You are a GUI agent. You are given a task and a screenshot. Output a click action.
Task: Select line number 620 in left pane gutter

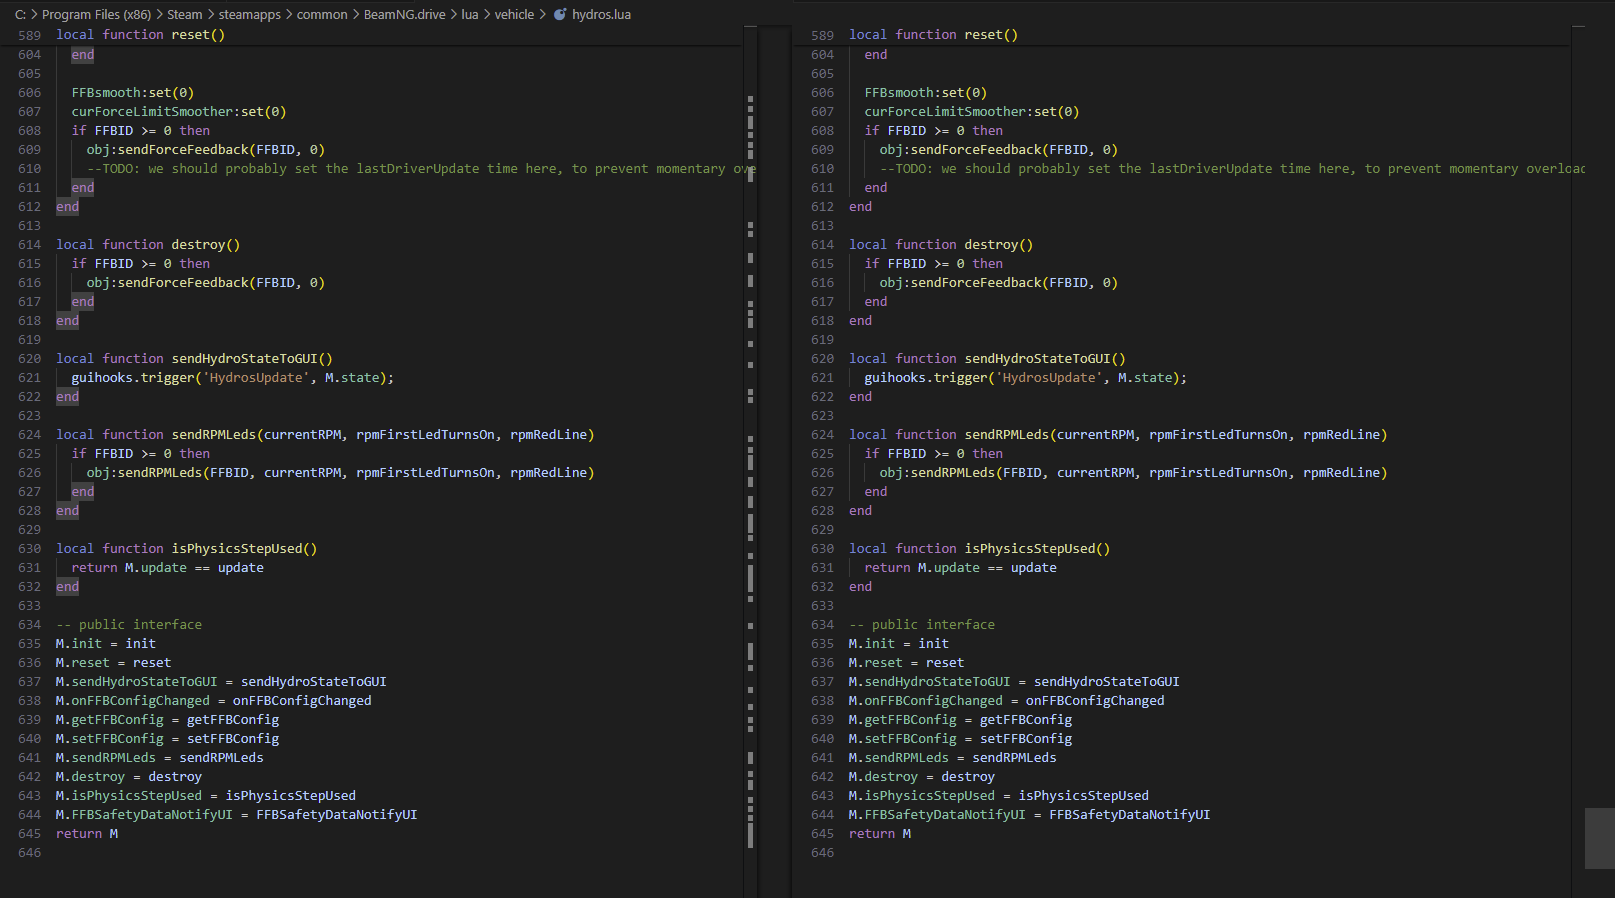point(30,359)
